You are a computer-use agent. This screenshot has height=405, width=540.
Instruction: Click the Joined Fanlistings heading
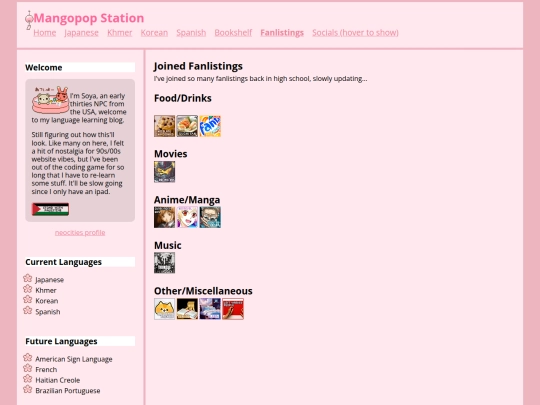(198, 66)
